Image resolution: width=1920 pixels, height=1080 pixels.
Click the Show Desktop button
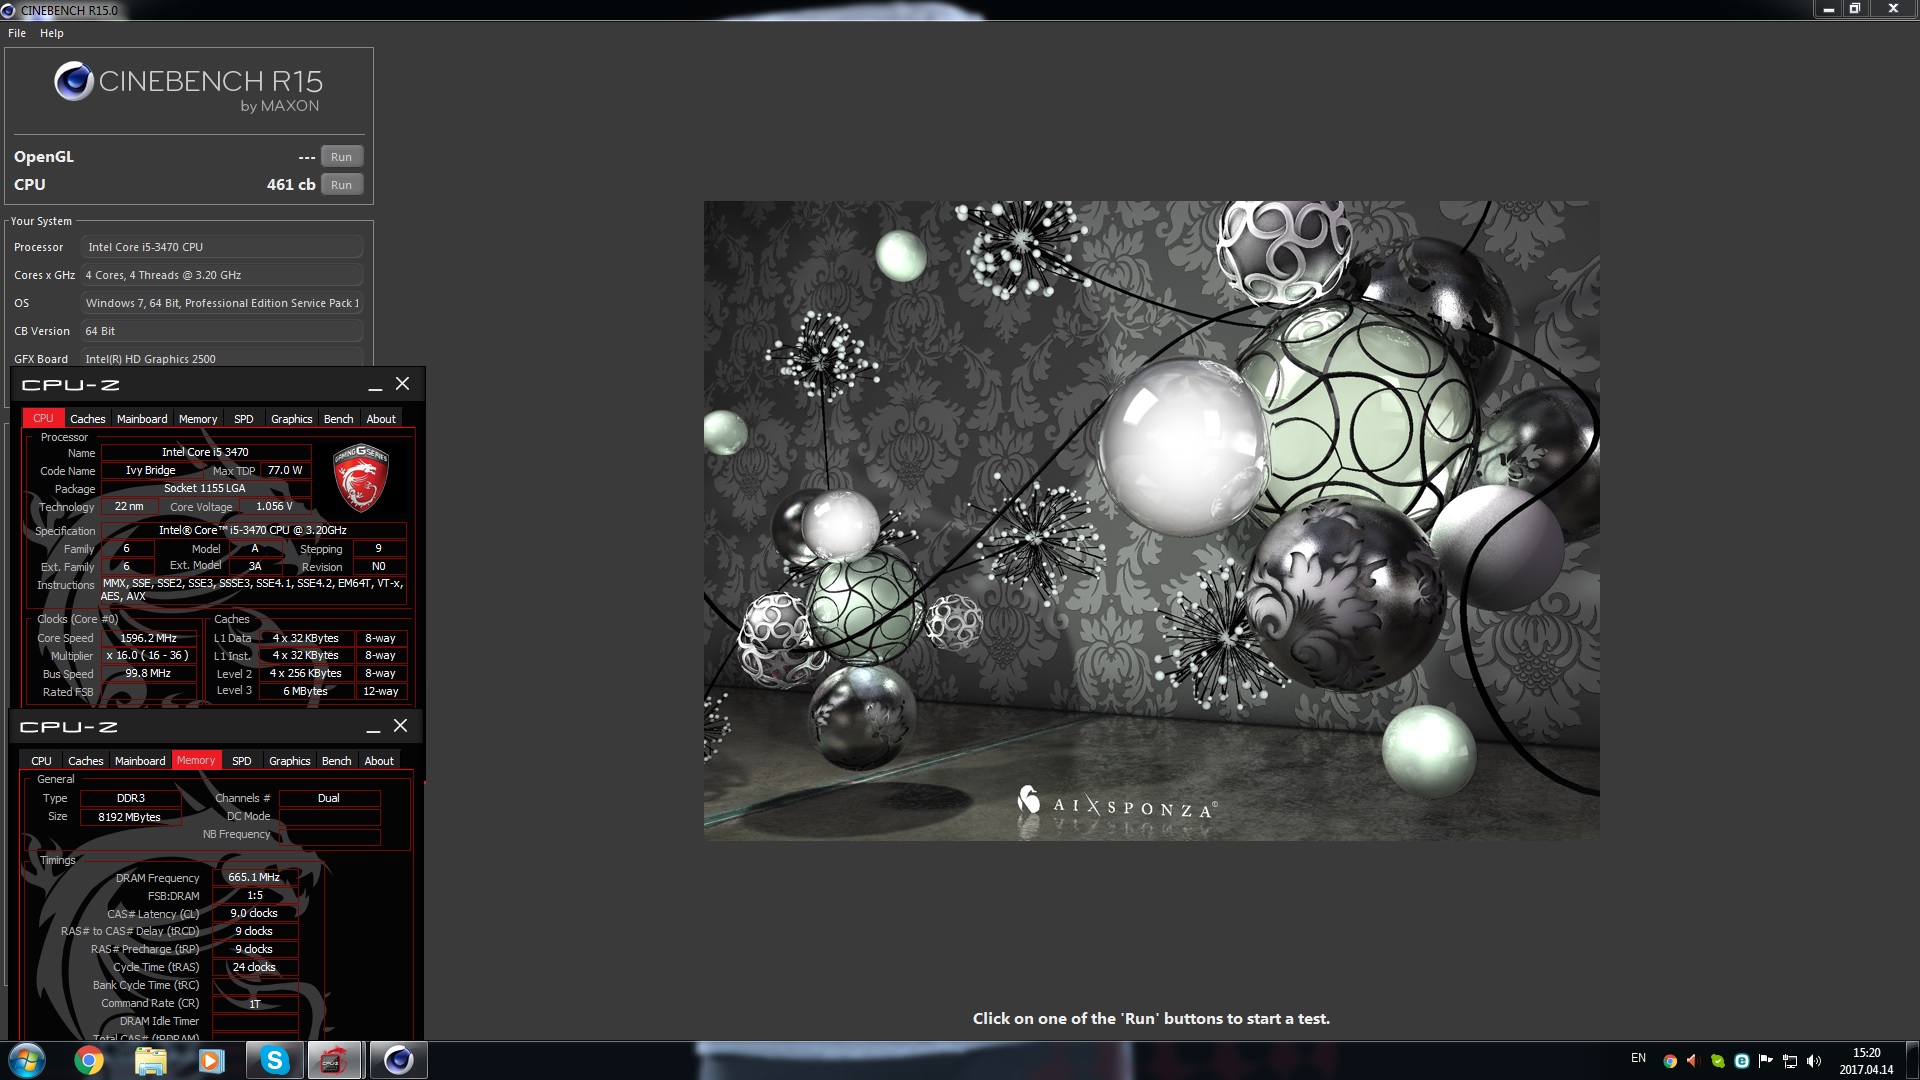click(1912, 1061)
